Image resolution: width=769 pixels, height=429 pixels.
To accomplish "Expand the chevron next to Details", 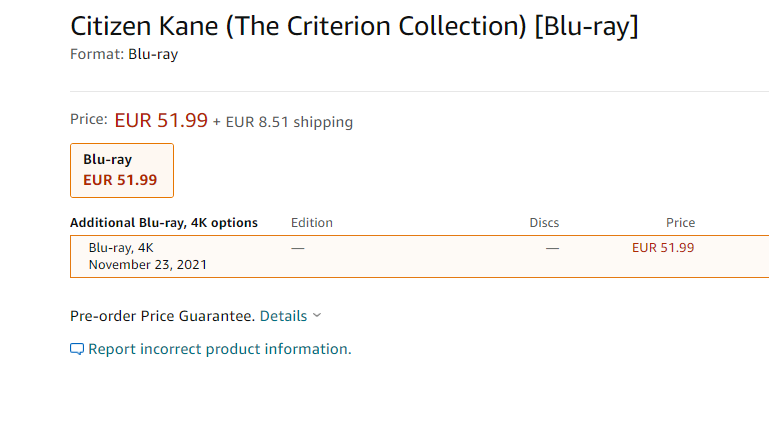I will [317, 315].
